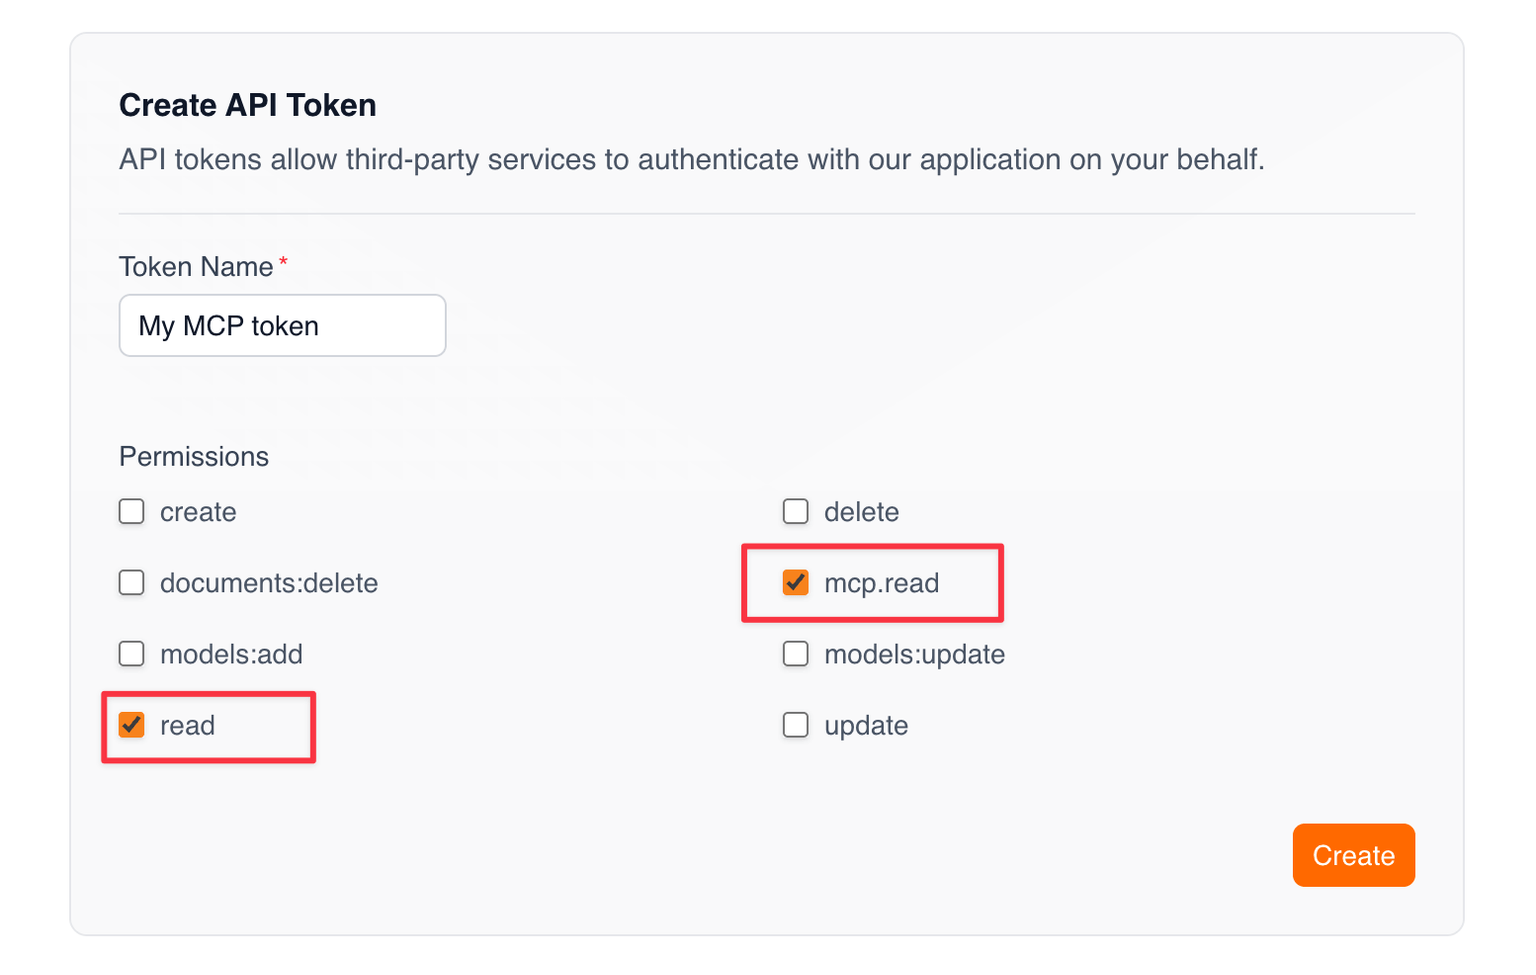Enable the delete permission checkbox
1536x975 pixels.
(795, 511)
